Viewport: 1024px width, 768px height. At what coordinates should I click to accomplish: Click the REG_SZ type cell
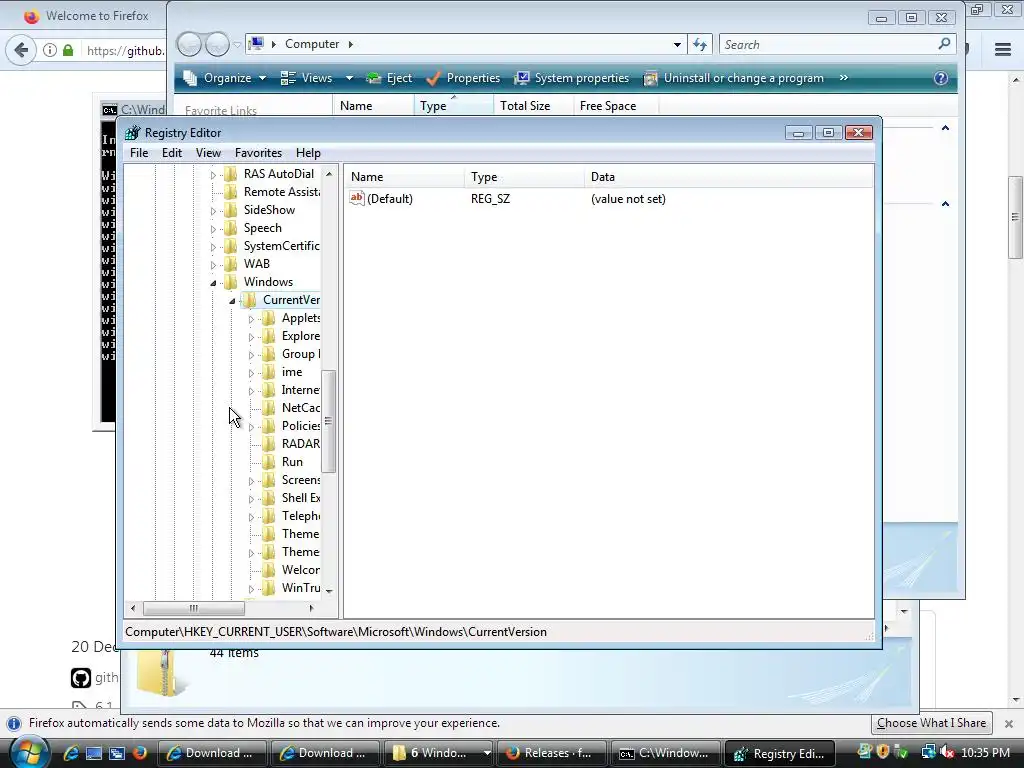click(x=490, y=199)
